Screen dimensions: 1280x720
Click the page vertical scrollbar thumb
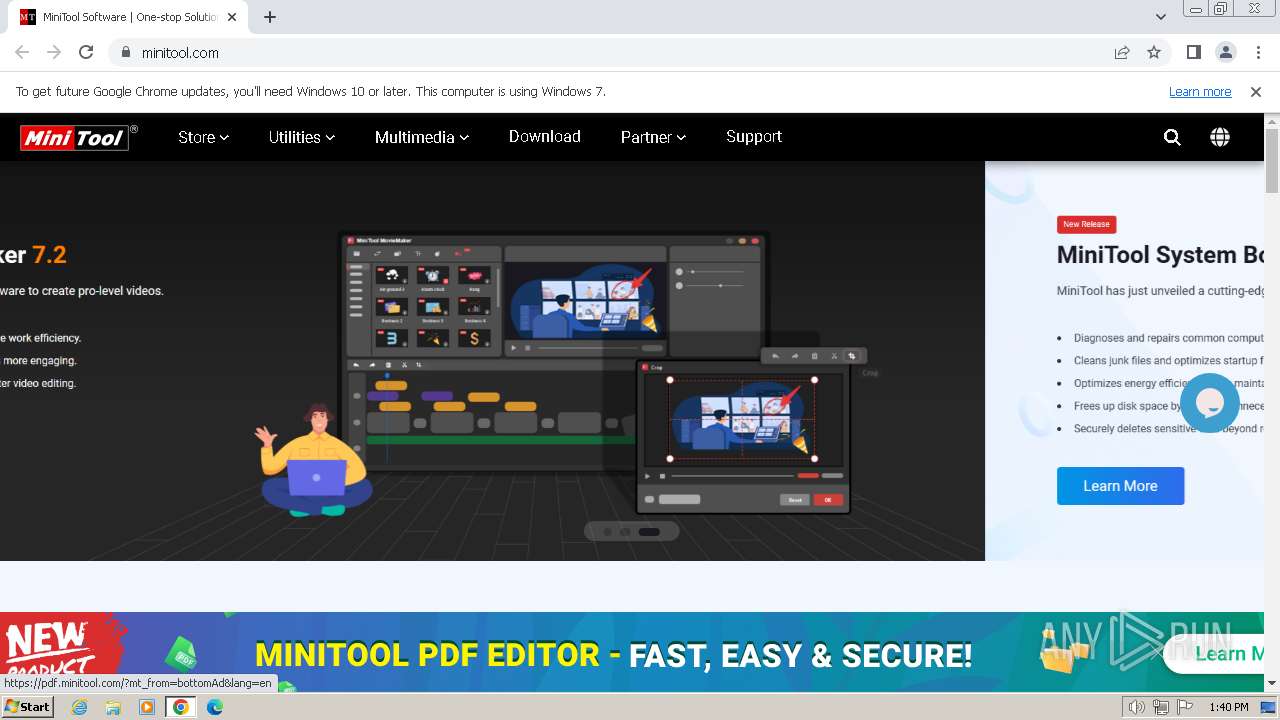point(1272,160)
